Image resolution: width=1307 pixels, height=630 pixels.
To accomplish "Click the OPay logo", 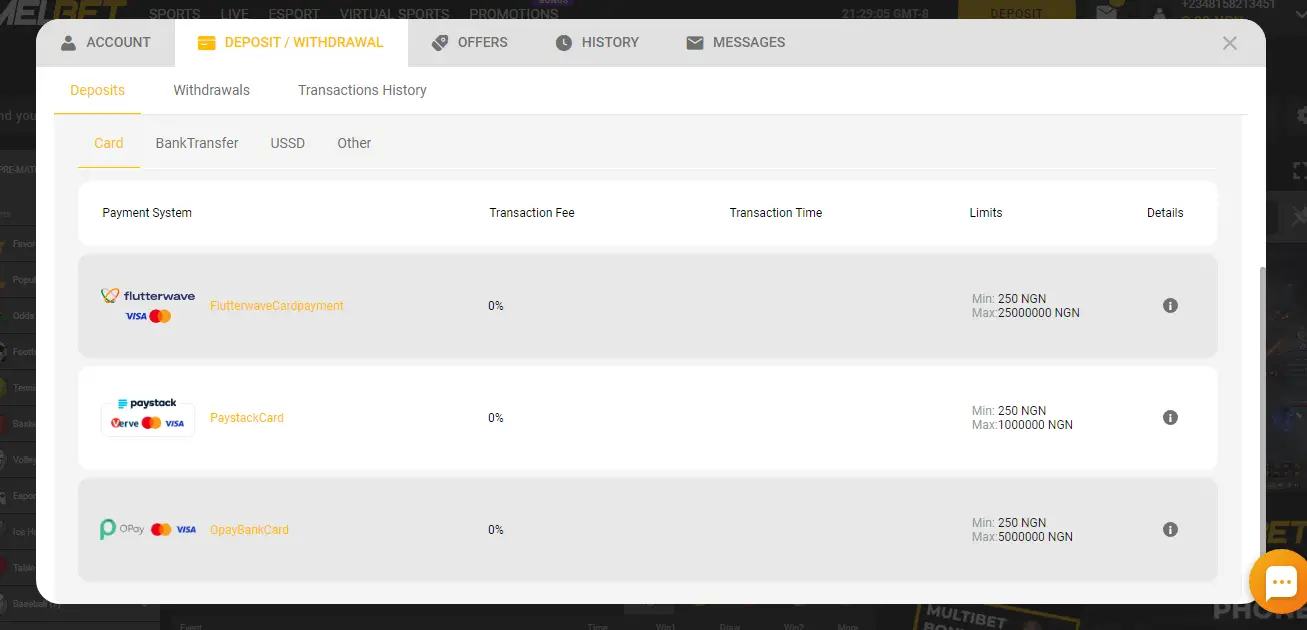I will pyautogui.click(x=148, y=529).
